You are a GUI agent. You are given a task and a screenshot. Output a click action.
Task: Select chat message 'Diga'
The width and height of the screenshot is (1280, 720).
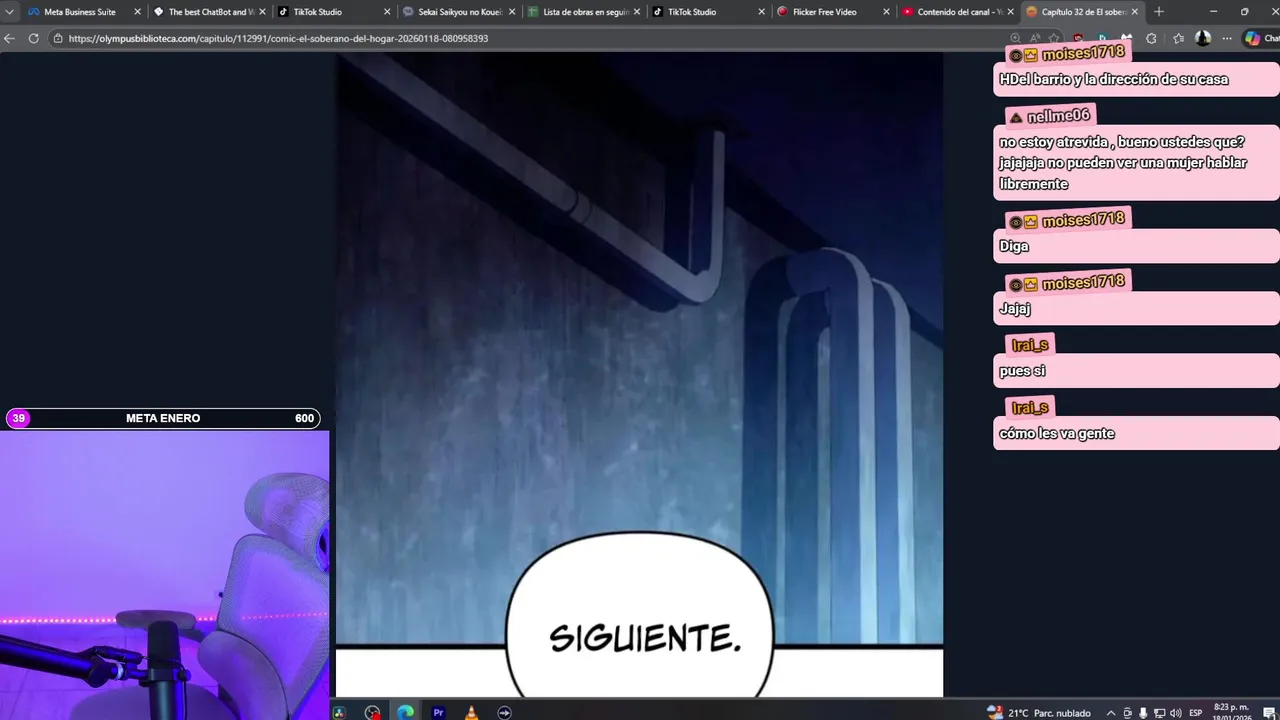click(1137, 246)
